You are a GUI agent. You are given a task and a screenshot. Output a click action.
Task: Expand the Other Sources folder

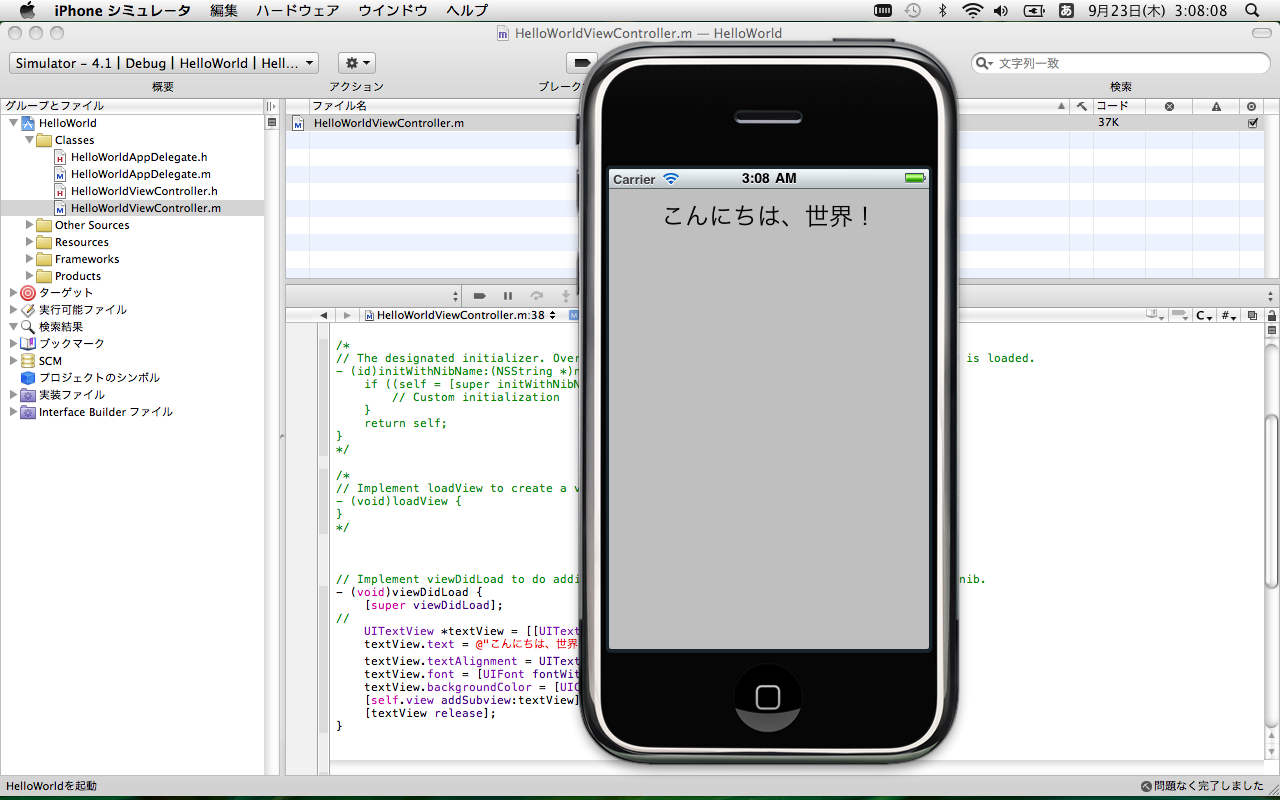click(x=29, y=225)
